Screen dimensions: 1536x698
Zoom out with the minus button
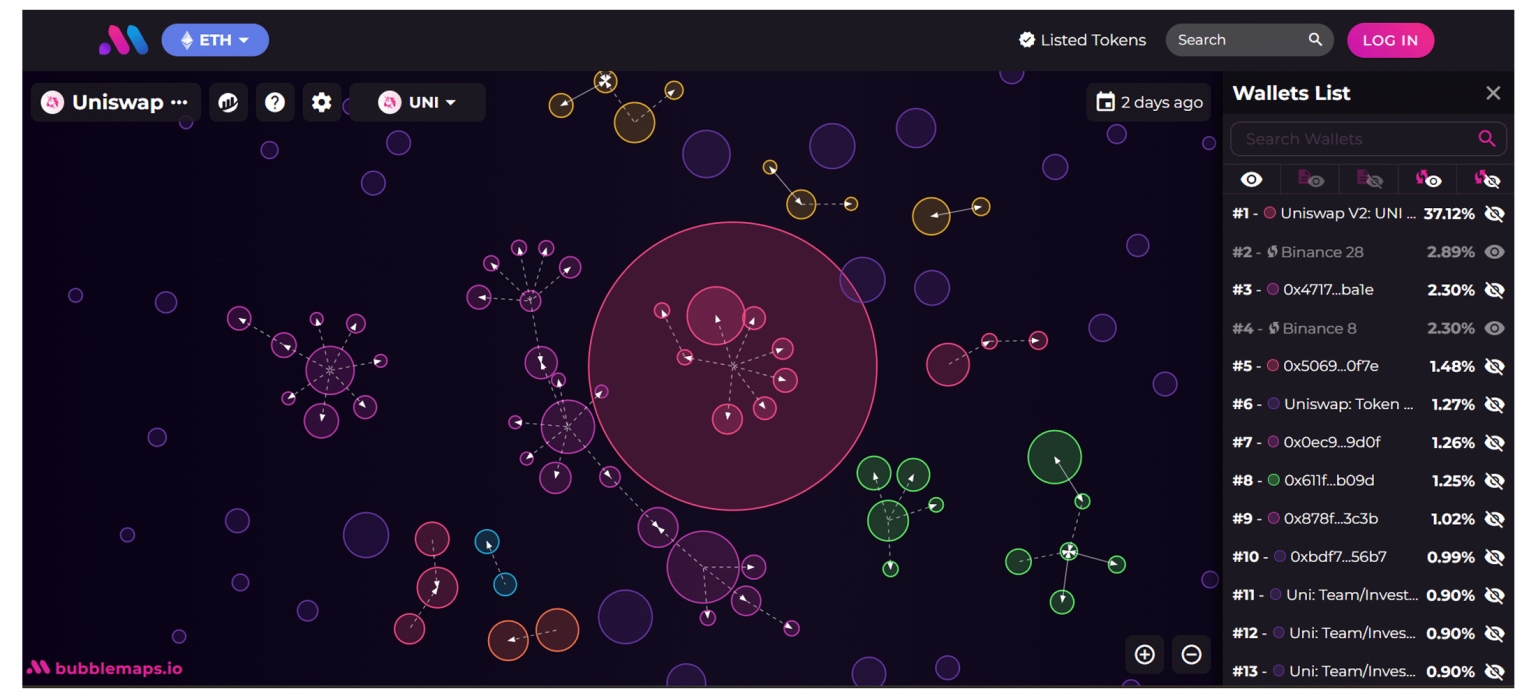[x=1191, y=654]
